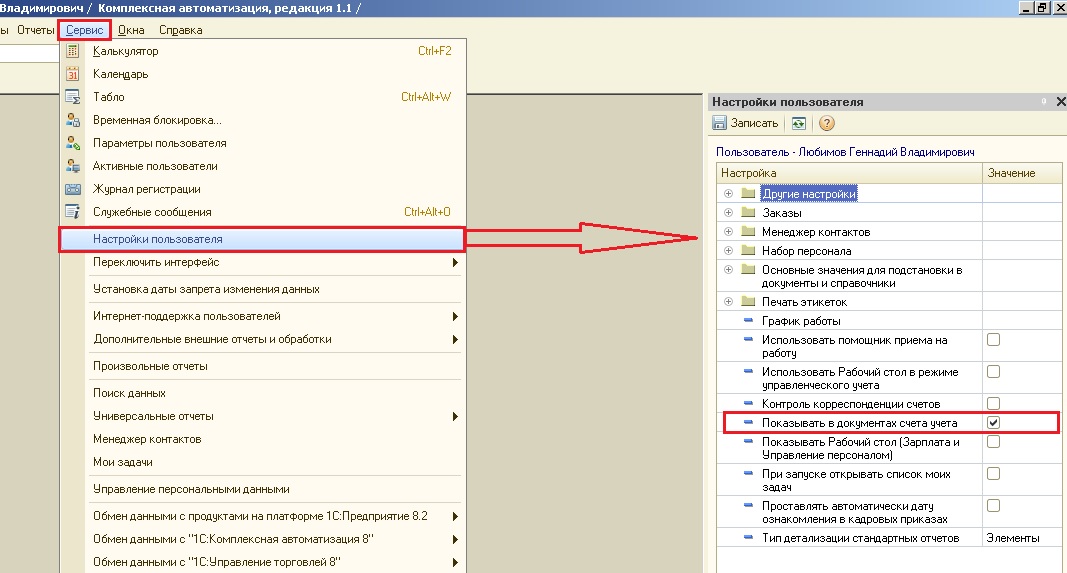Click the Значение column header
This screenshot has height=573, width=1067.
click(1022, 173)
